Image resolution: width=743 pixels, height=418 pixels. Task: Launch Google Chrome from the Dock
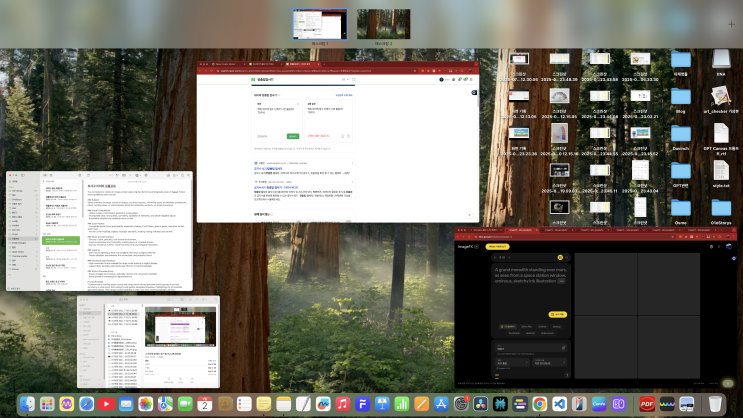tap(540, 404)
